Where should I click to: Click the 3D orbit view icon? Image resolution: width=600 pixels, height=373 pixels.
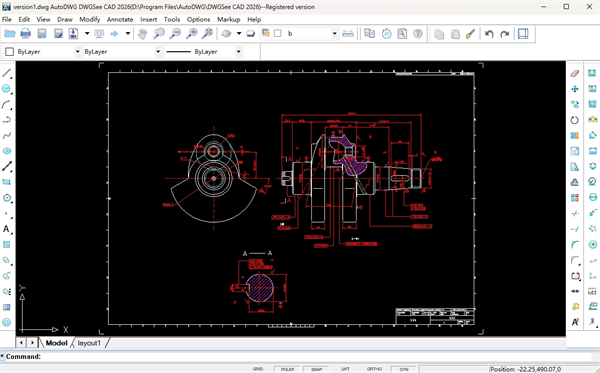click(227, 34)
